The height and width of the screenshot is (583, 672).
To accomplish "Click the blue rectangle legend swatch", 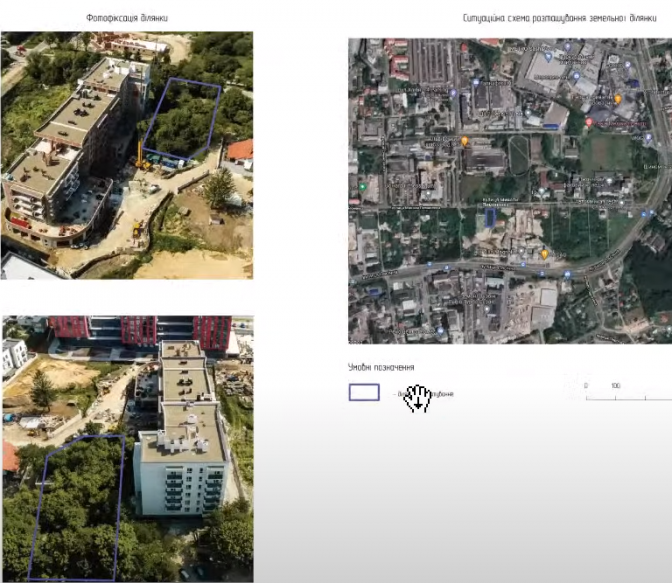I will point(364,392).
